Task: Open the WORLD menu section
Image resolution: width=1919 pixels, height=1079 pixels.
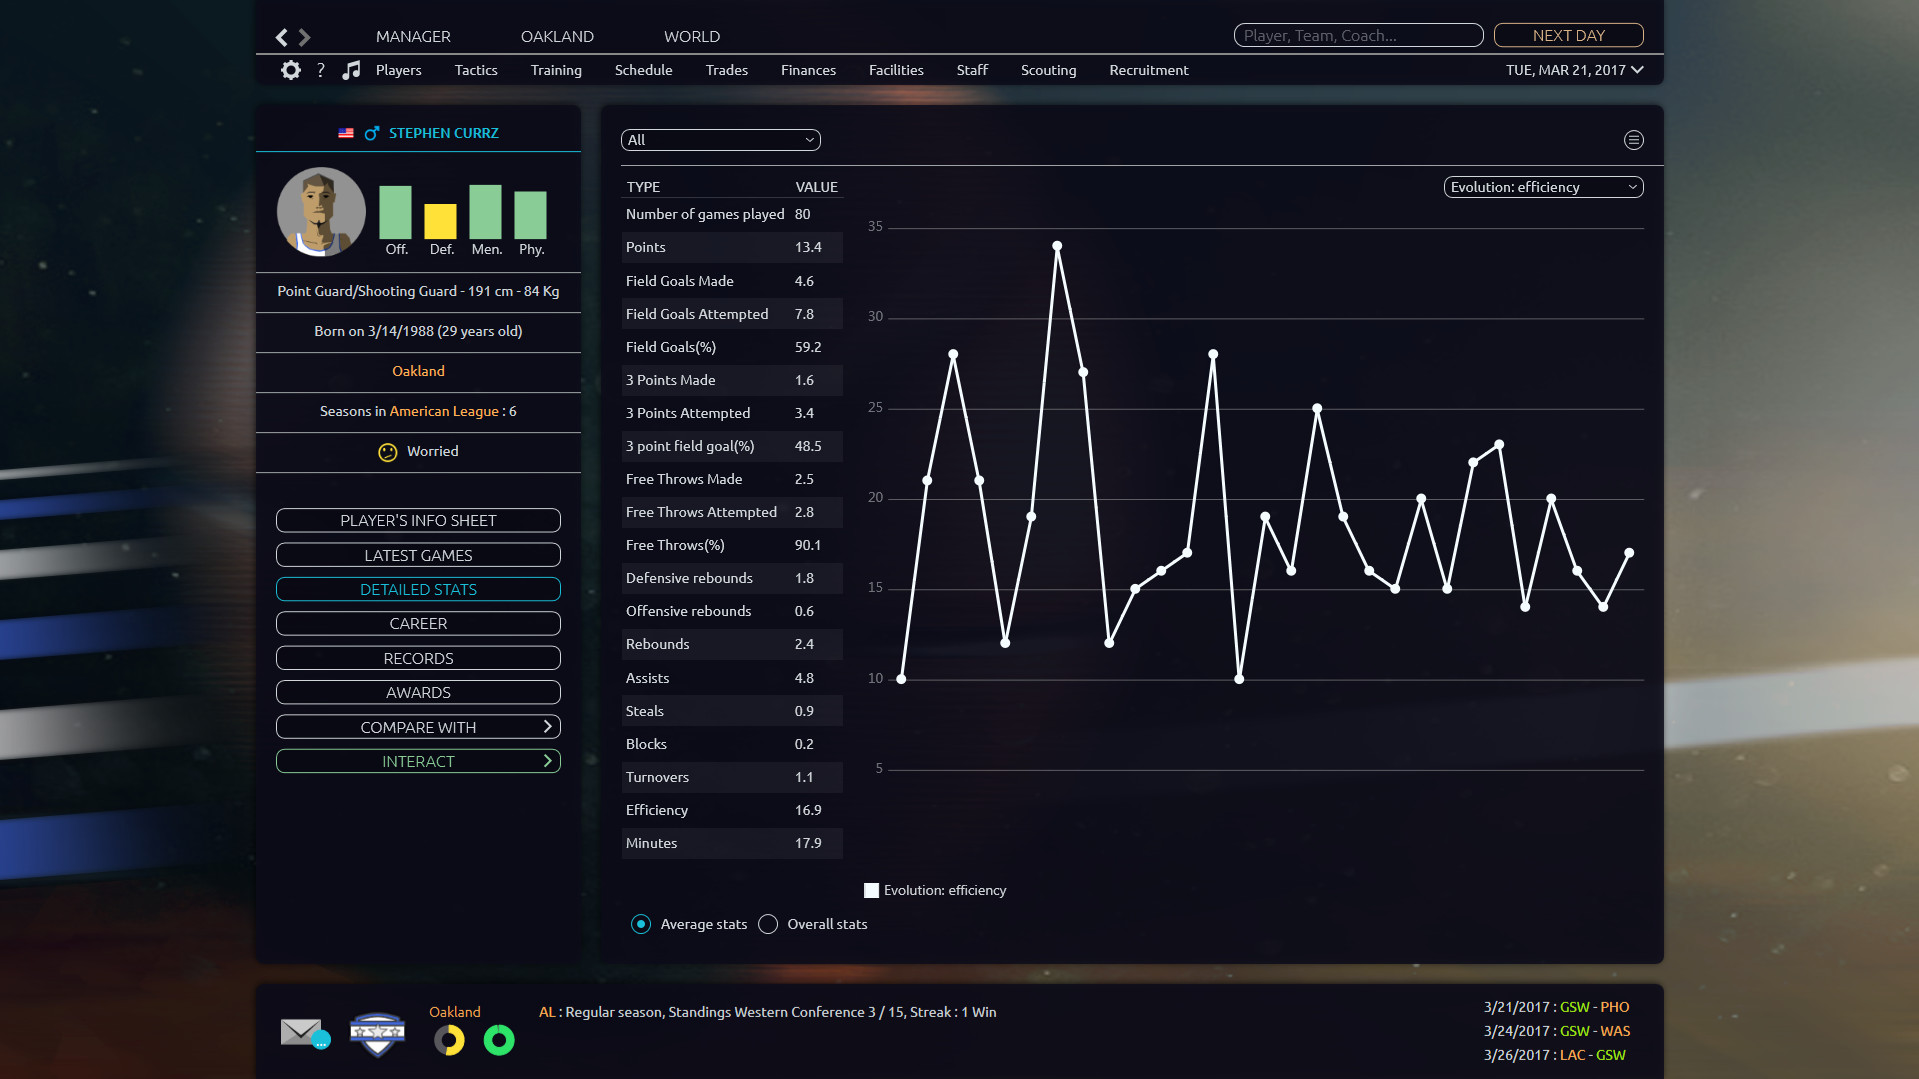Action: click(691, 36)
